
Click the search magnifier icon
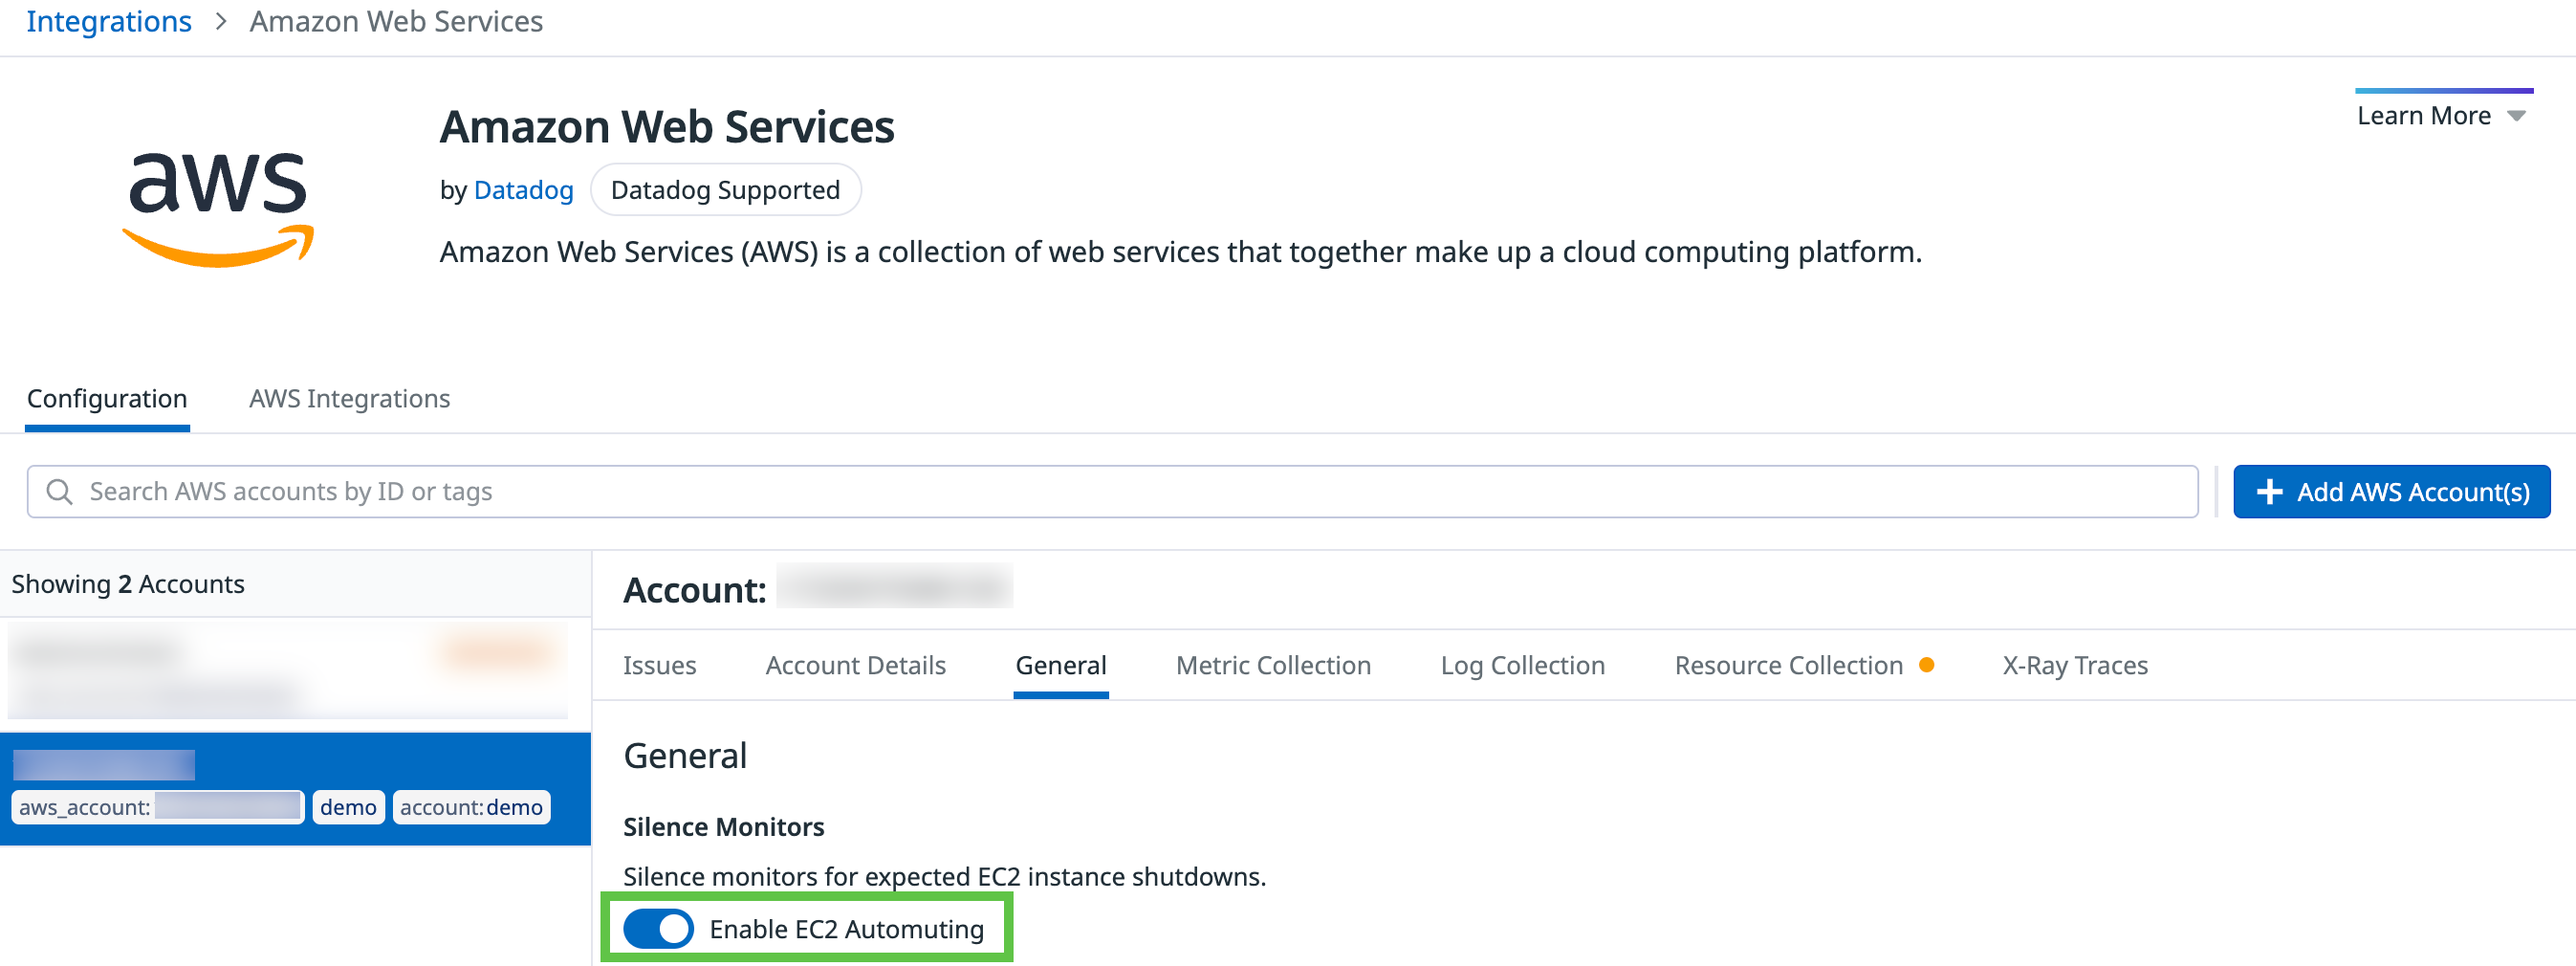point(60,492)
